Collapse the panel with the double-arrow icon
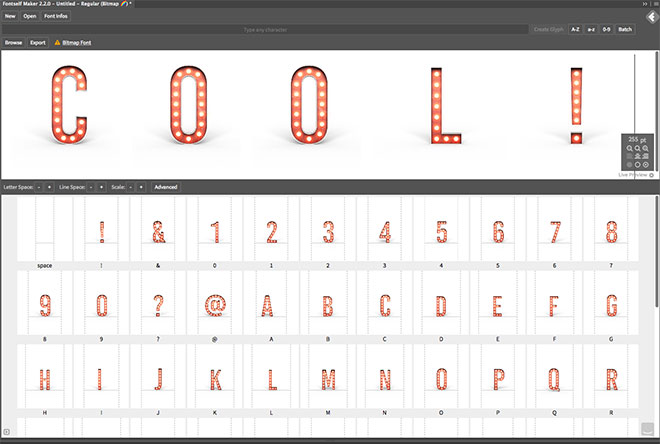This screenshot has width=660, height=444. tap(645, 4)
